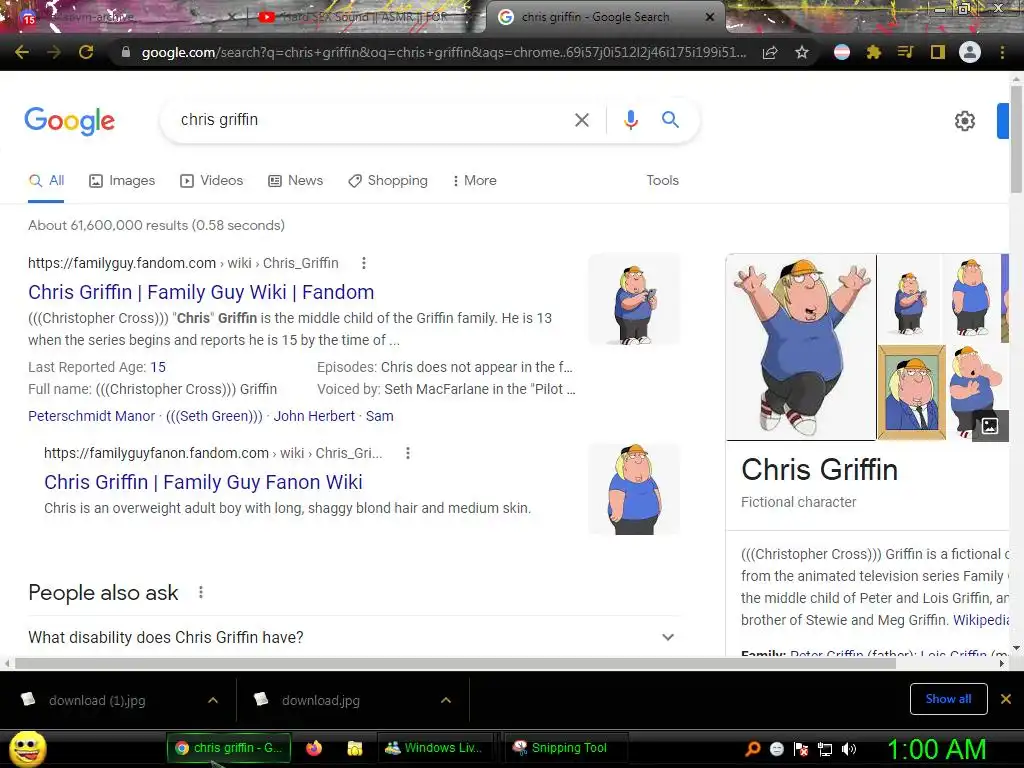Open the More search filters menu

(475, 181)
